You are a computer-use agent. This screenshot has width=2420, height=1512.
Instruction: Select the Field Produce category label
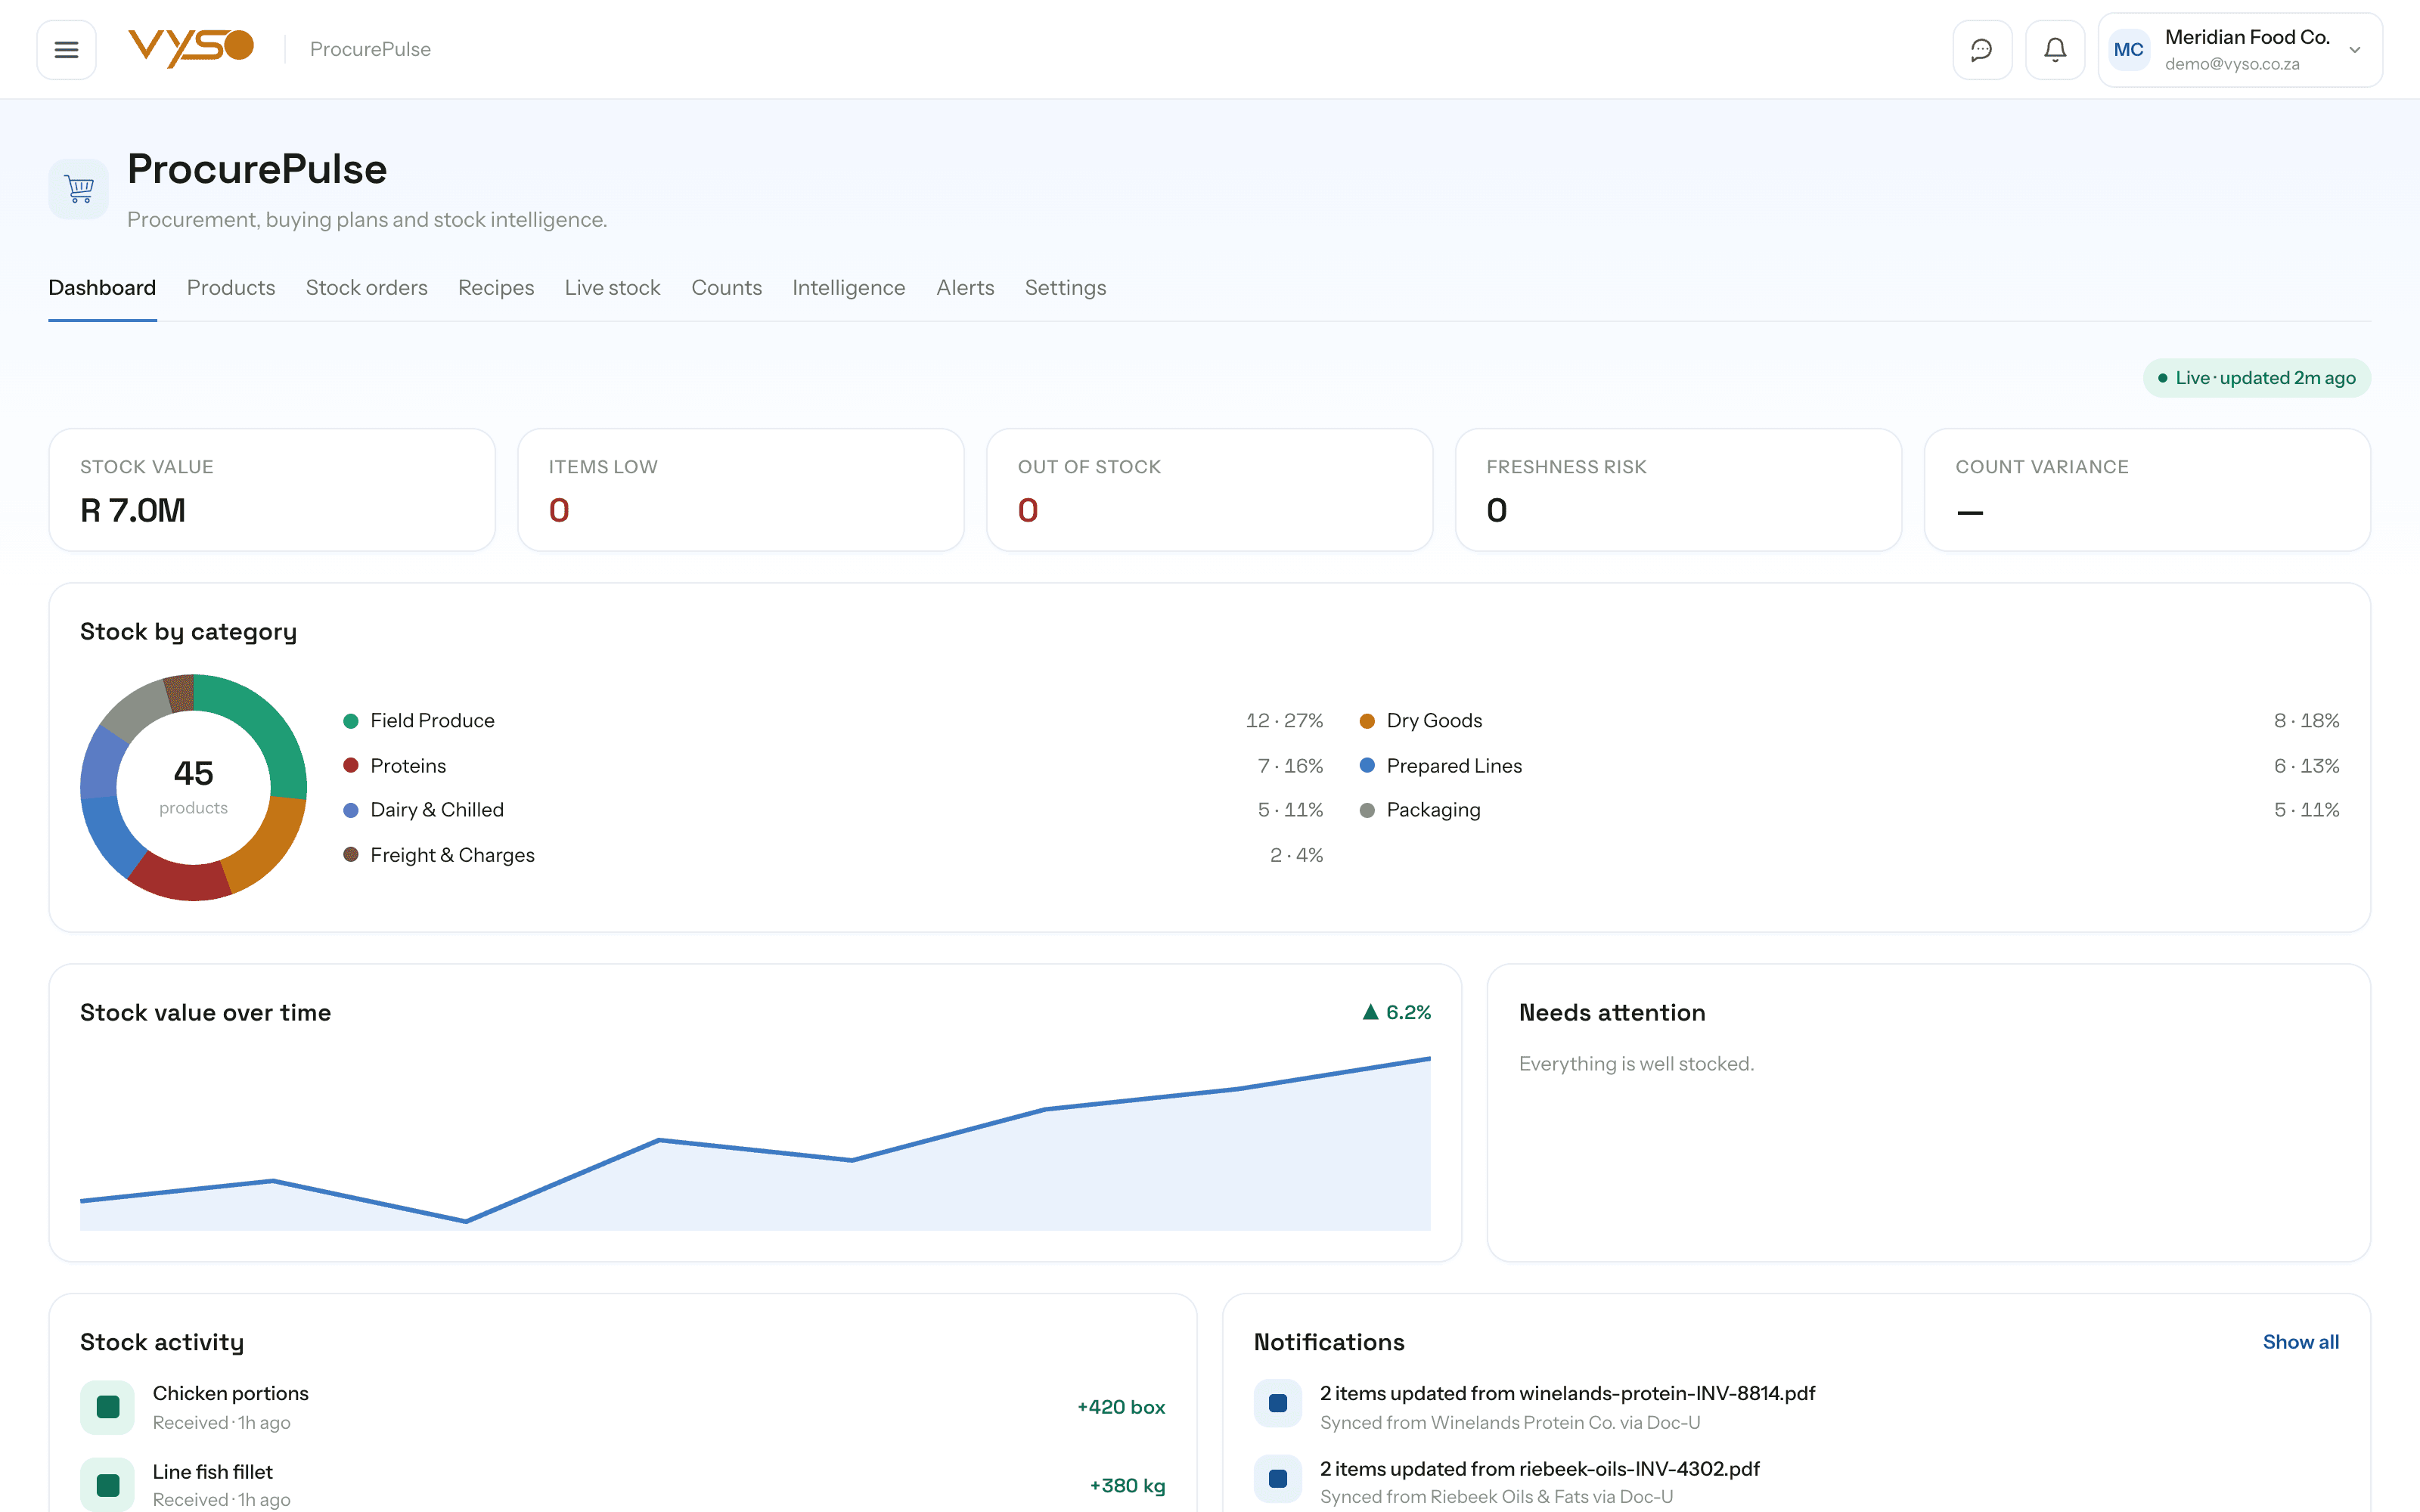[432, 721]
